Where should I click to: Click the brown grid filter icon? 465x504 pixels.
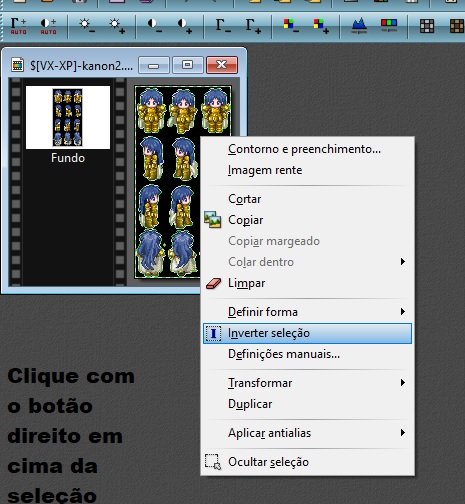coord(457,26)
